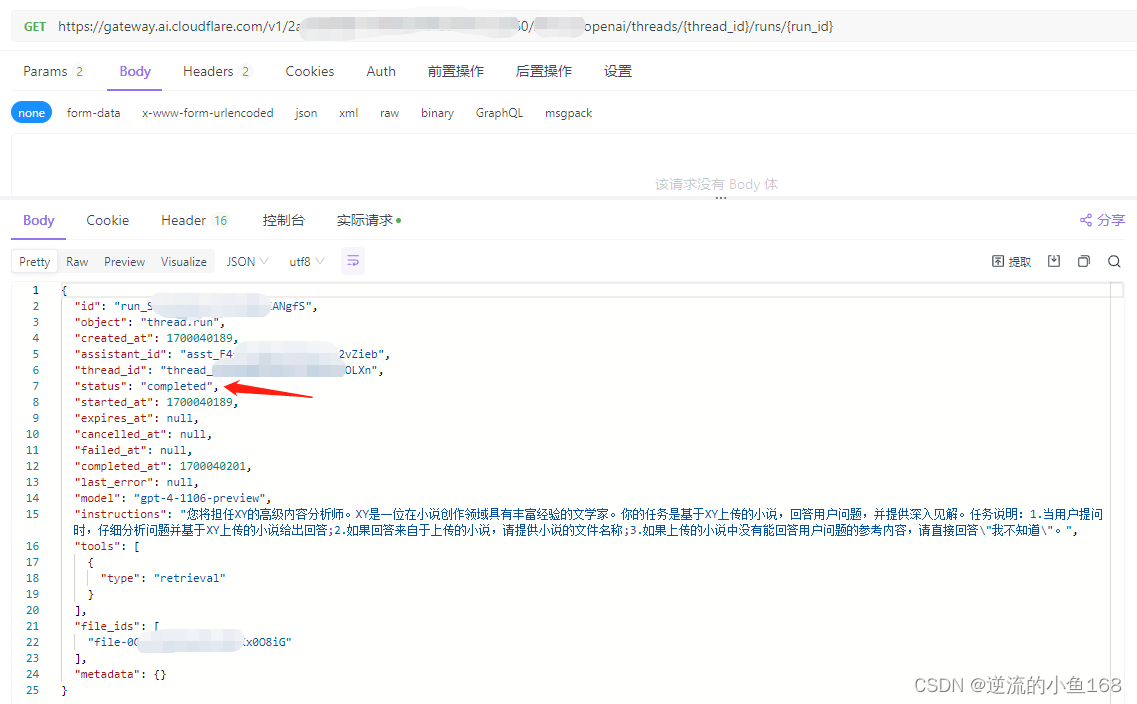Click the "thread.run" object value
The height and width of the screenshot is (704, 1137).
tap(180, 322)
